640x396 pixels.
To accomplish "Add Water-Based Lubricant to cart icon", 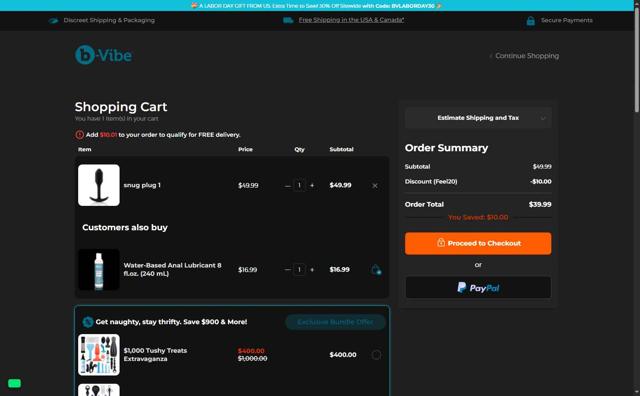I will (376, 269).
